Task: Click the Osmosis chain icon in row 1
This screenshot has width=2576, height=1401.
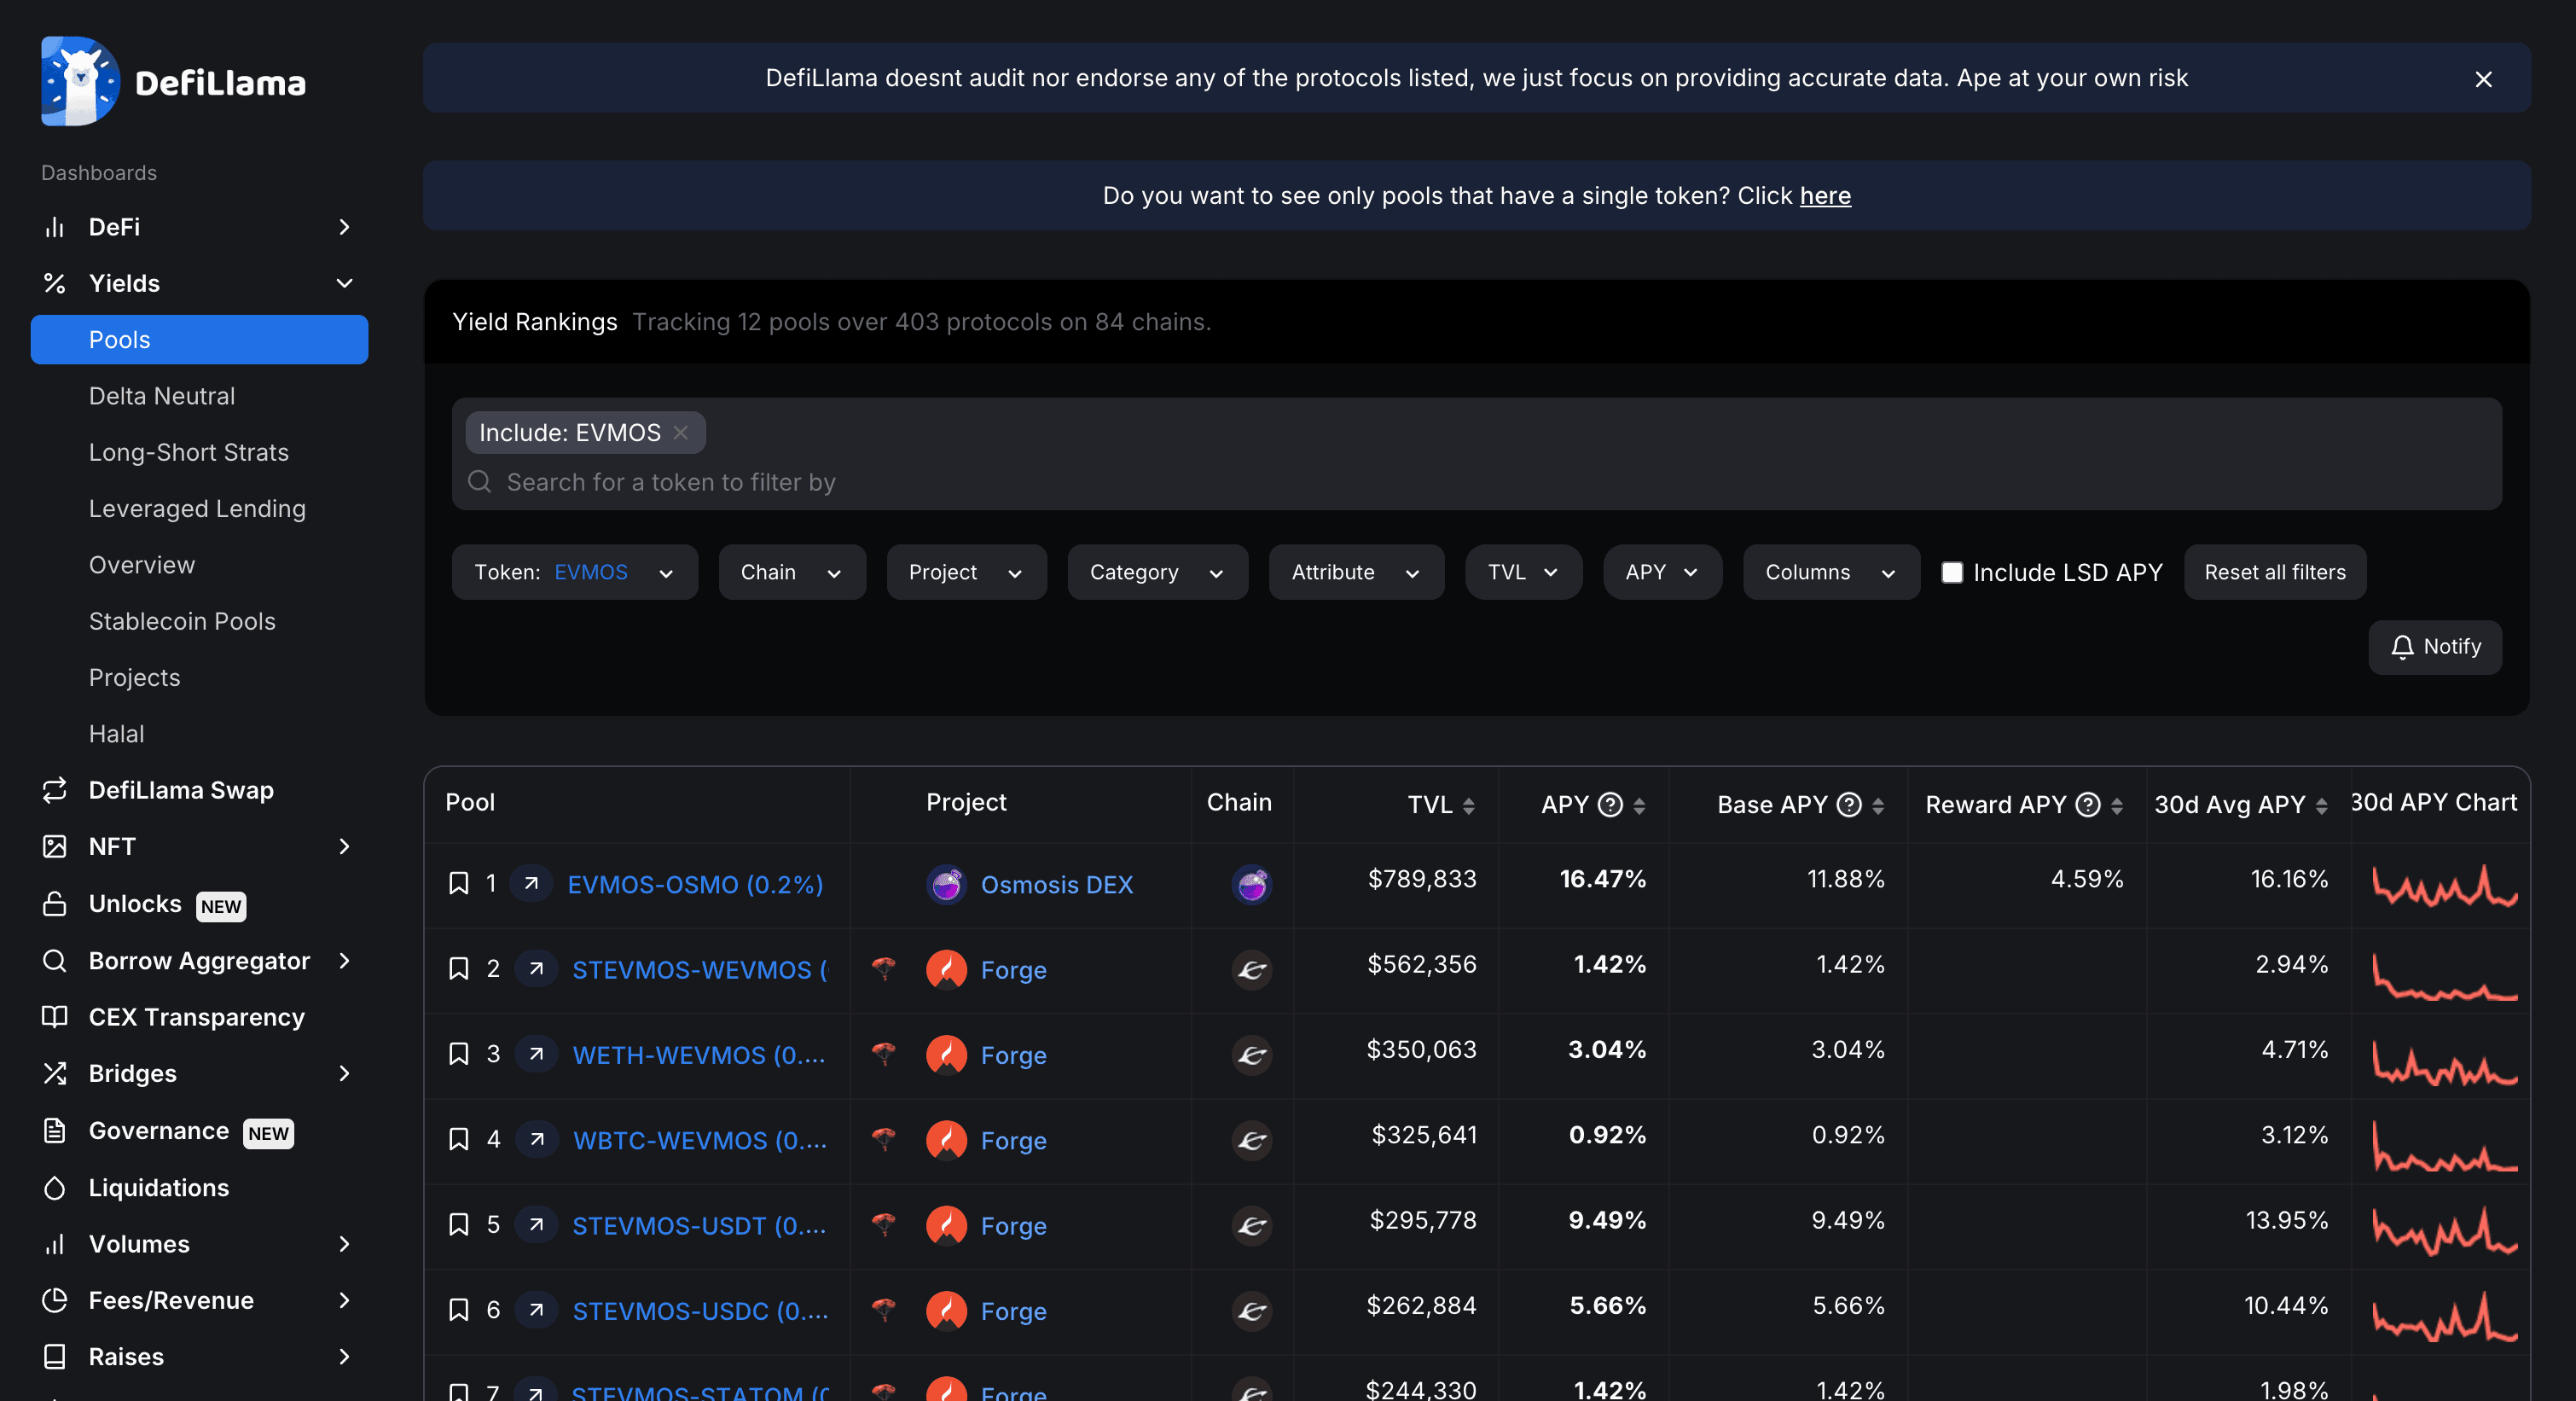Action: pos(1251,884)
